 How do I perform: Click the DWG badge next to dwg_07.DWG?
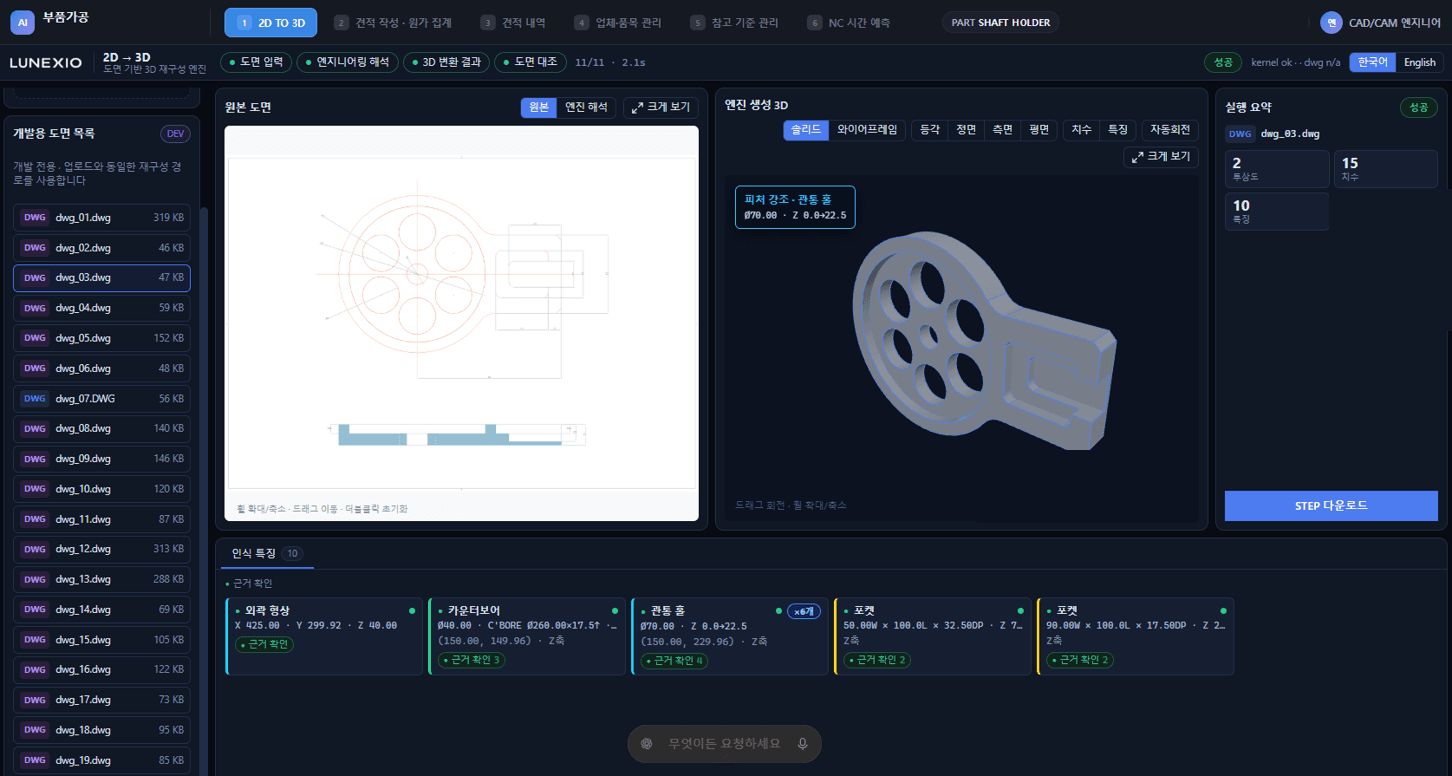pyautogui.click(x=35, y=398)
